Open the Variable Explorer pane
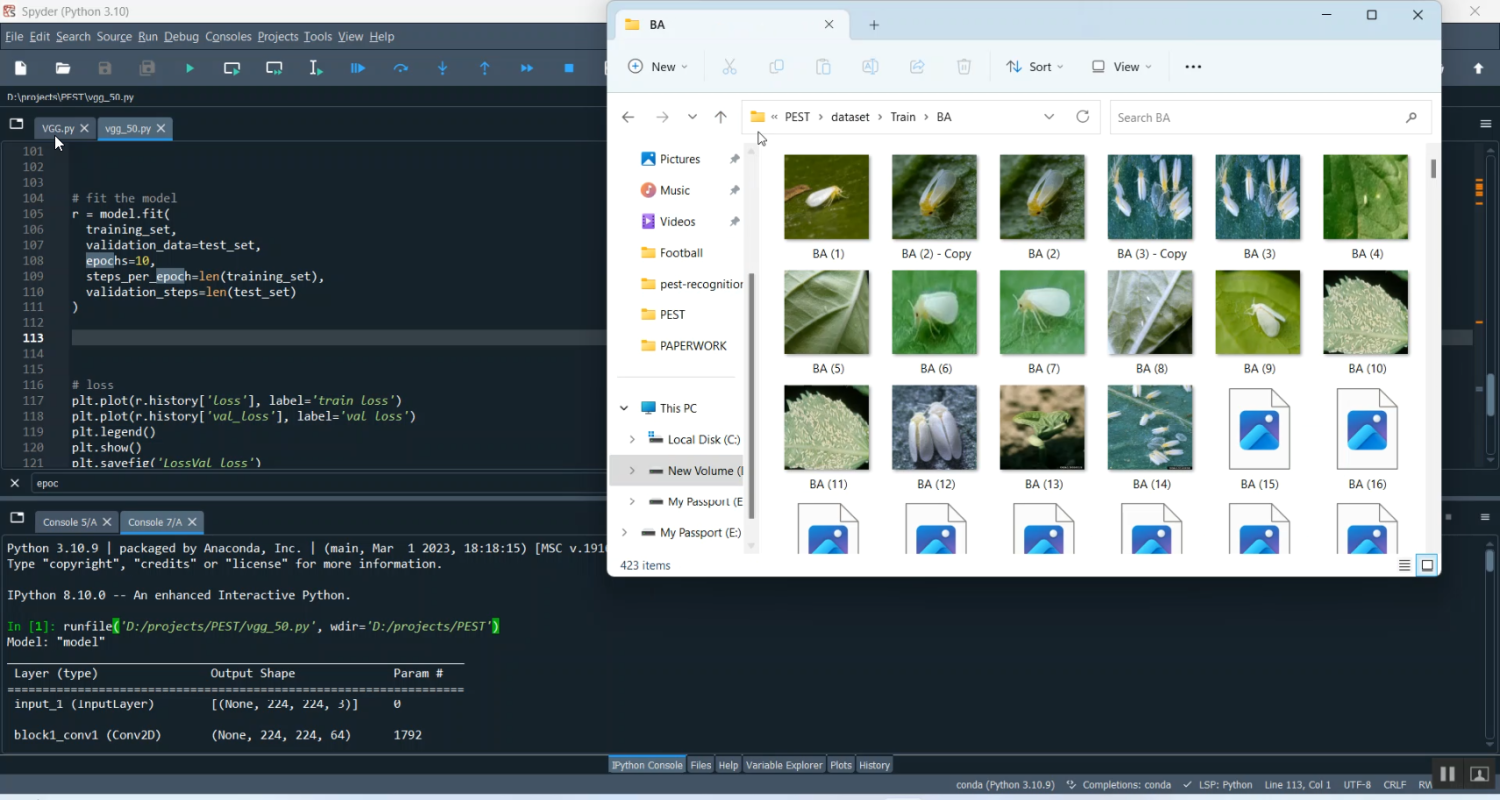 [783, 765]
